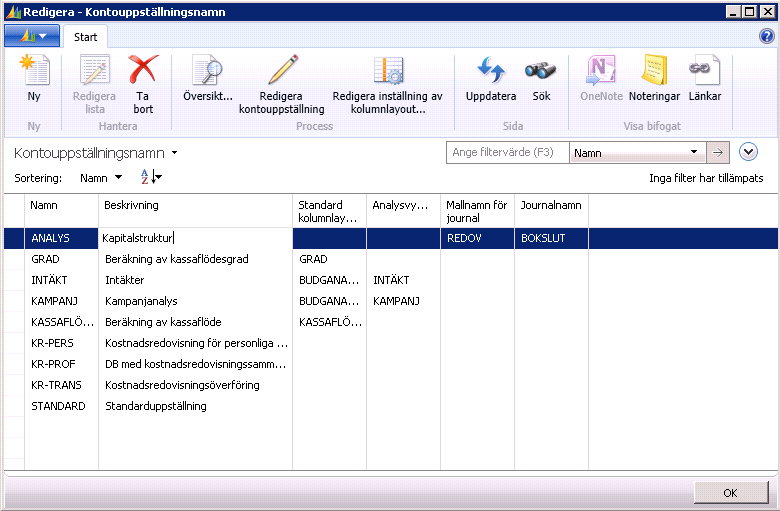780x511 pixels.
Task: Select the KASSAFLÖ... row name
Action: (x=61, y=322)
